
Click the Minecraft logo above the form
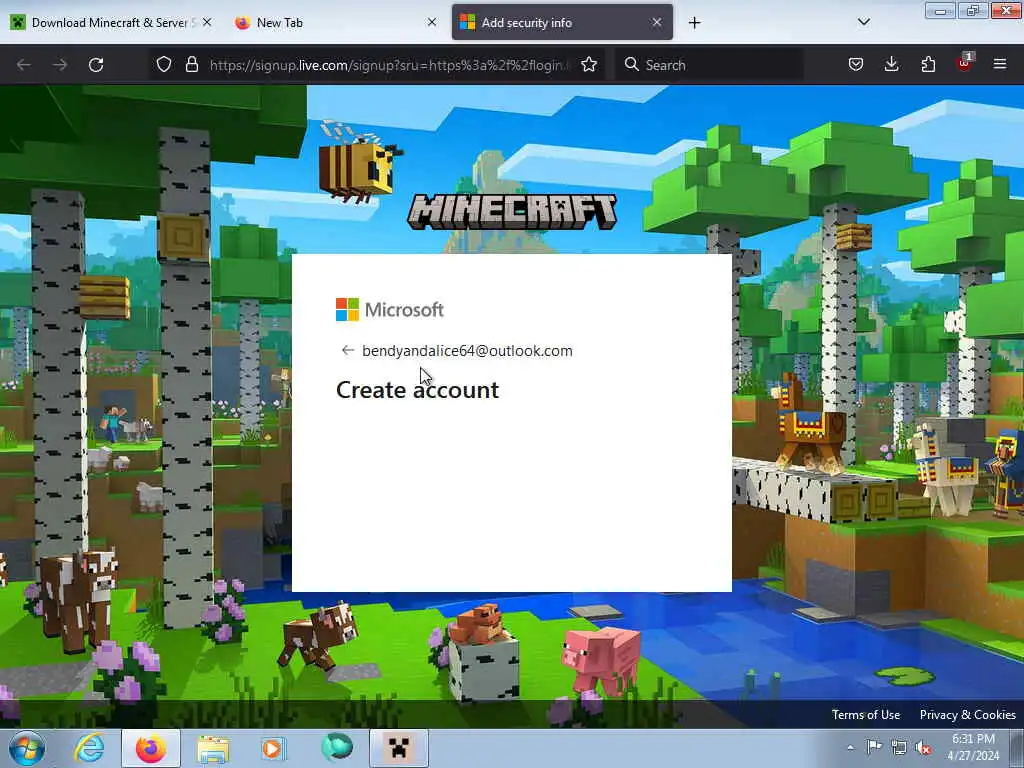click(x=512, y=212)
